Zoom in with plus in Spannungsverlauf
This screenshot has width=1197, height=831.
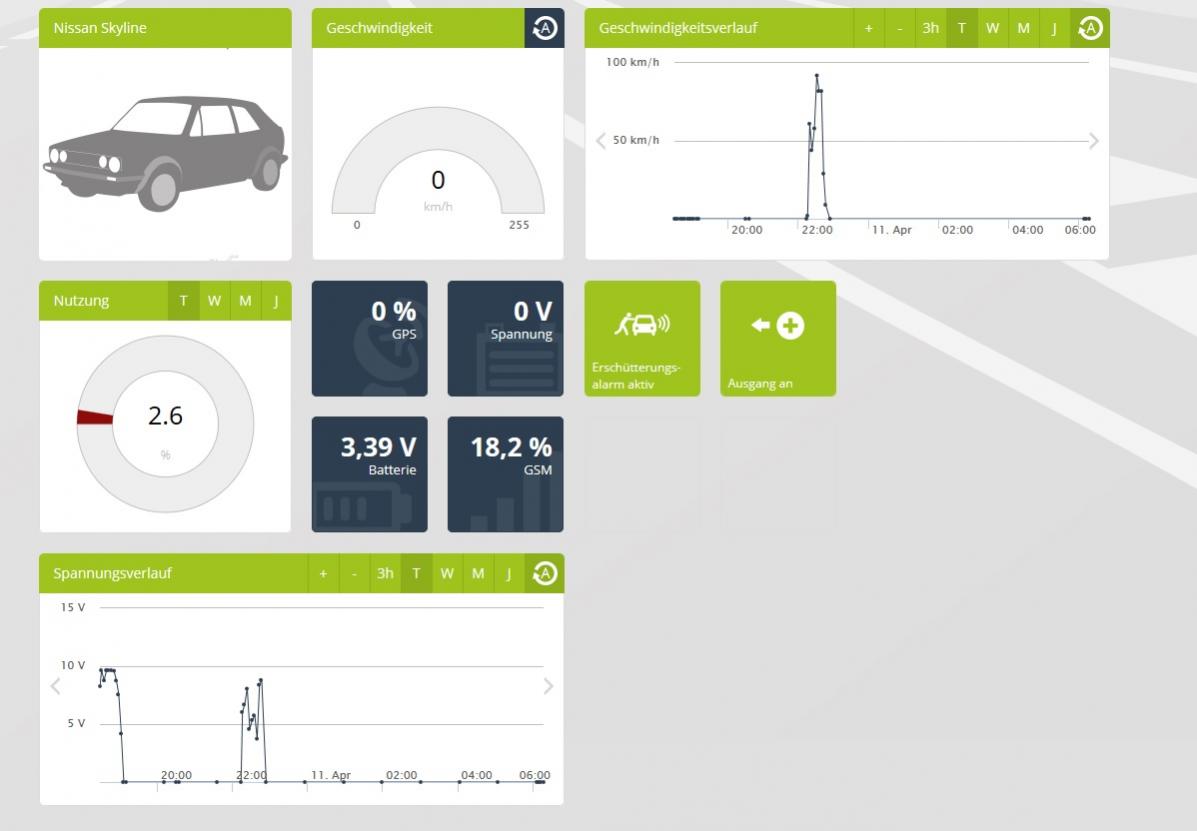coord(323,574)
